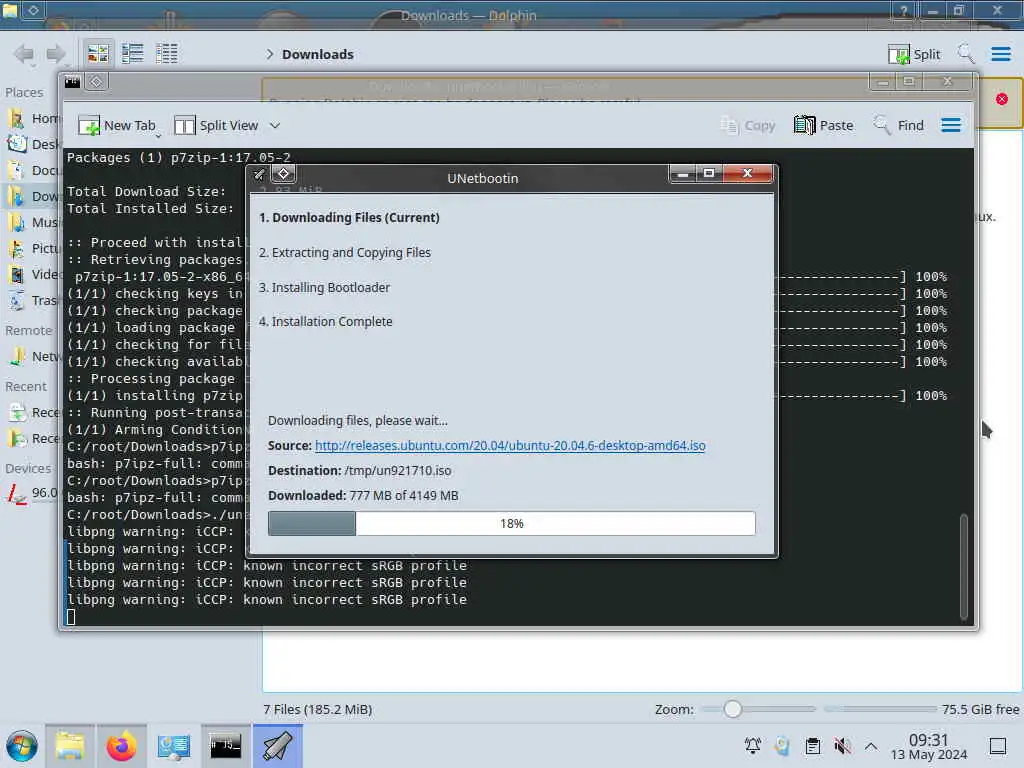The height and width of the screenshot is (768, 1024).
Task: Open Downloads in Places panel
Action: pyautogui.click(x=33, y=196)
